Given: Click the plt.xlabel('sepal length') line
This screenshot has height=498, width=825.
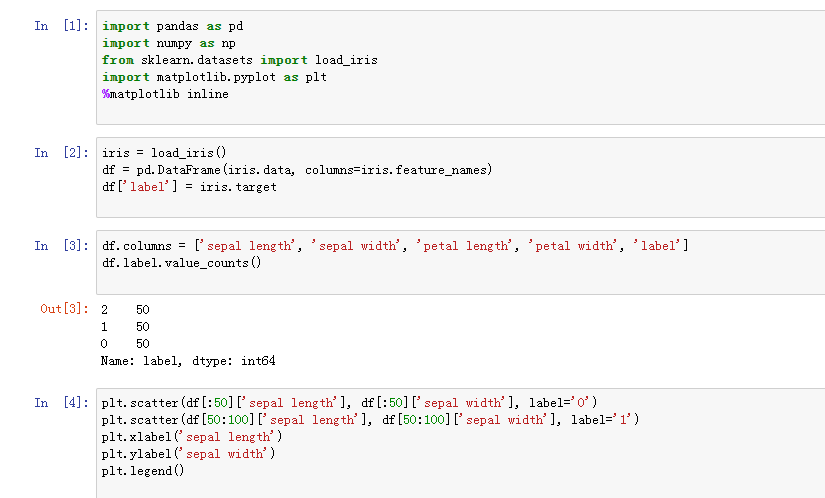Looking at the screenshot, I should pyautogui.click(x=192, y=437).
